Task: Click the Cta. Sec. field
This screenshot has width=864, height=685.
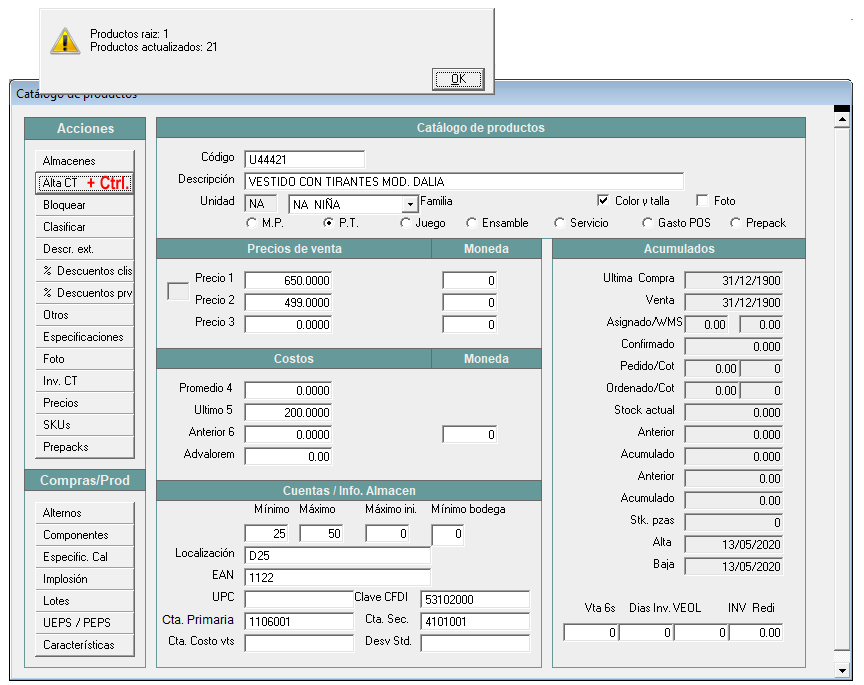Action: [475, 622]
